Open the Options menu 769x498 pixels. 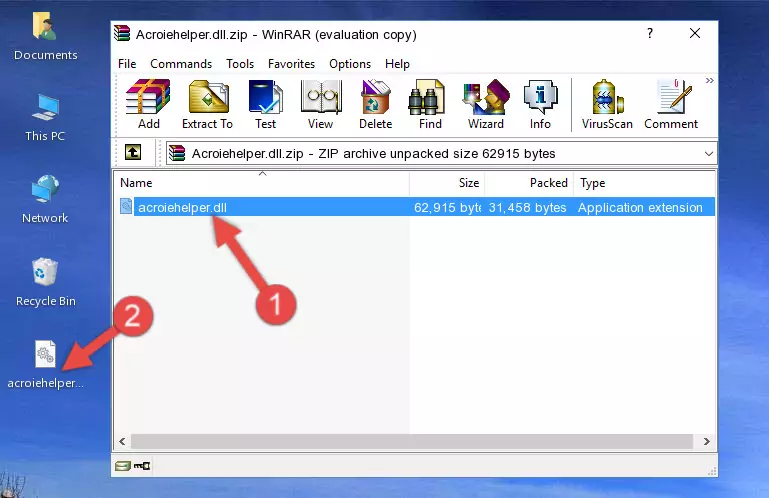click(x=350, y=64)
